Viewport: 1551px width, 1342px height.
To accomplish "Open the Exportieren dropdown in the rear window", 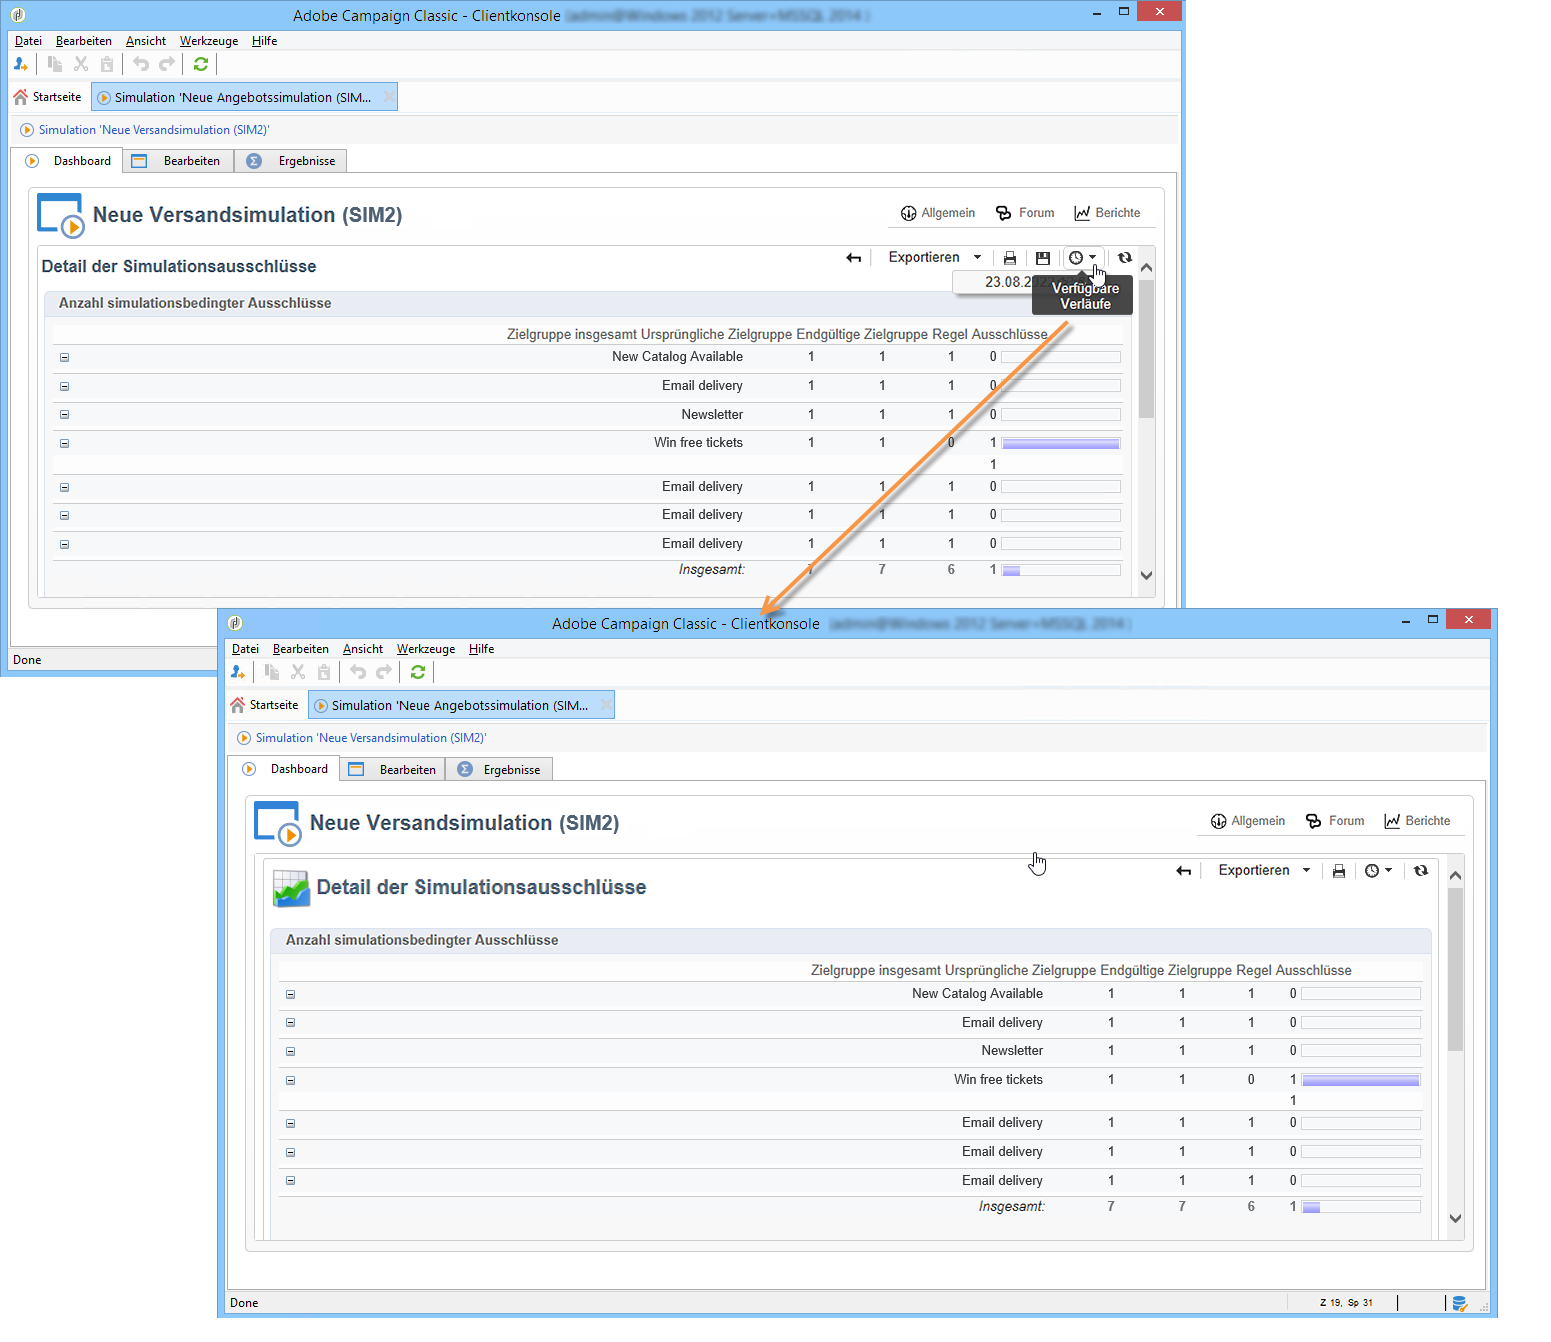I will tap(935, 257).
